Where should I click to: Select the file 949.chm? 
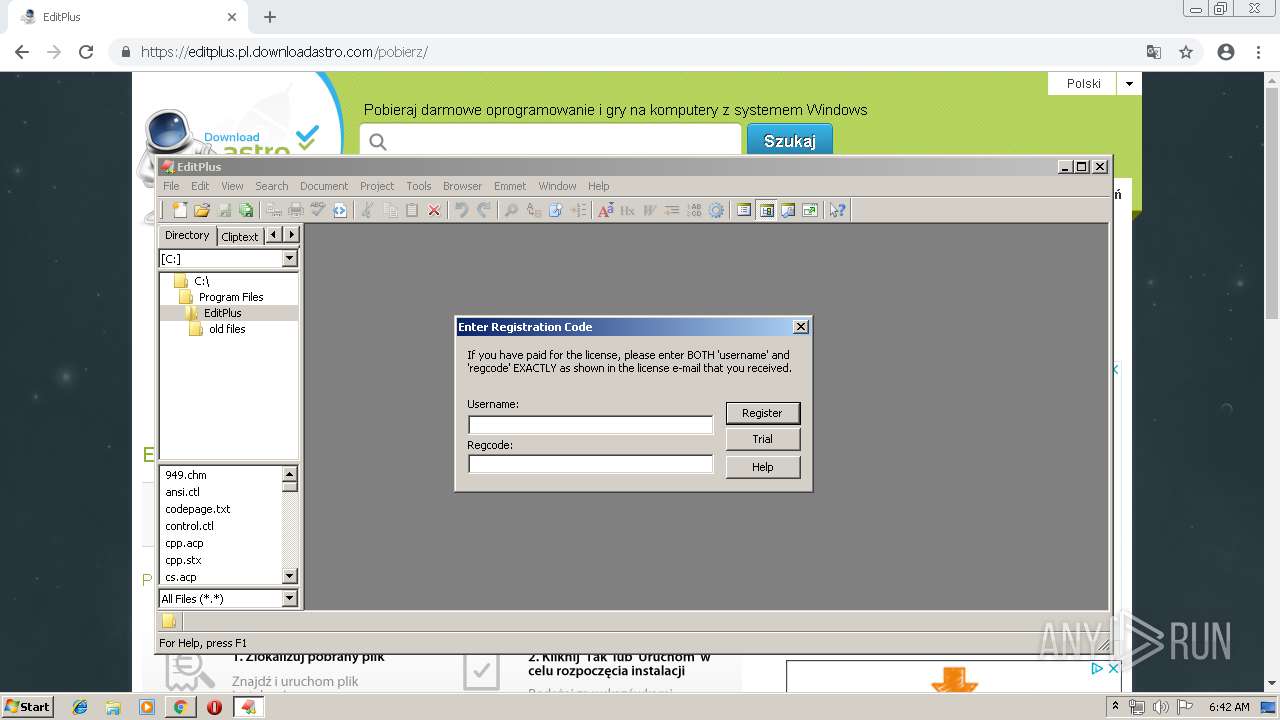pos(186,475)
